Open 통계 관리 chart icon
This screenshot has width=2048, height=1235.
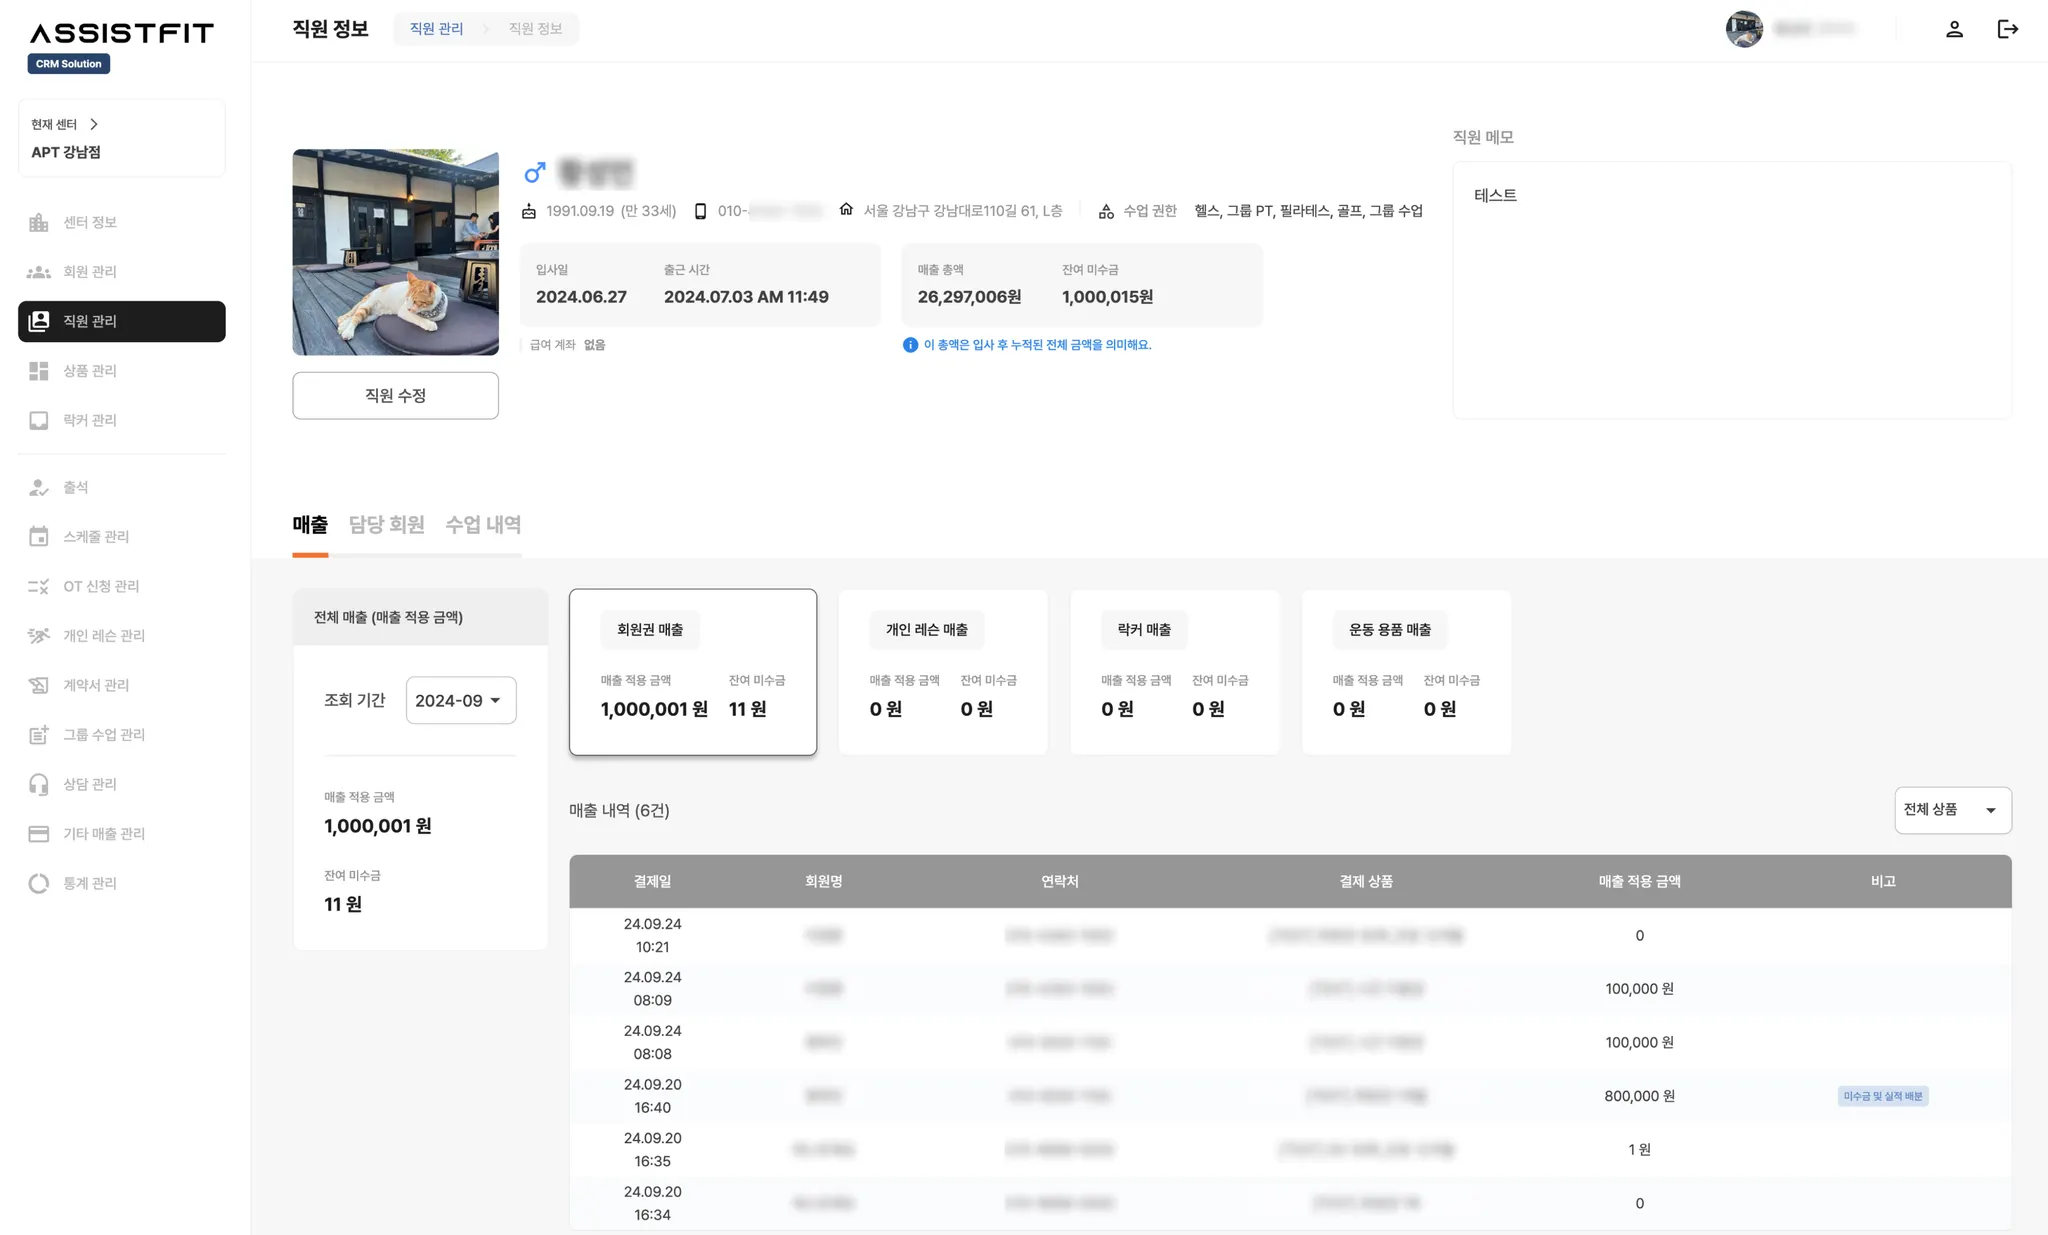(39, 883)
